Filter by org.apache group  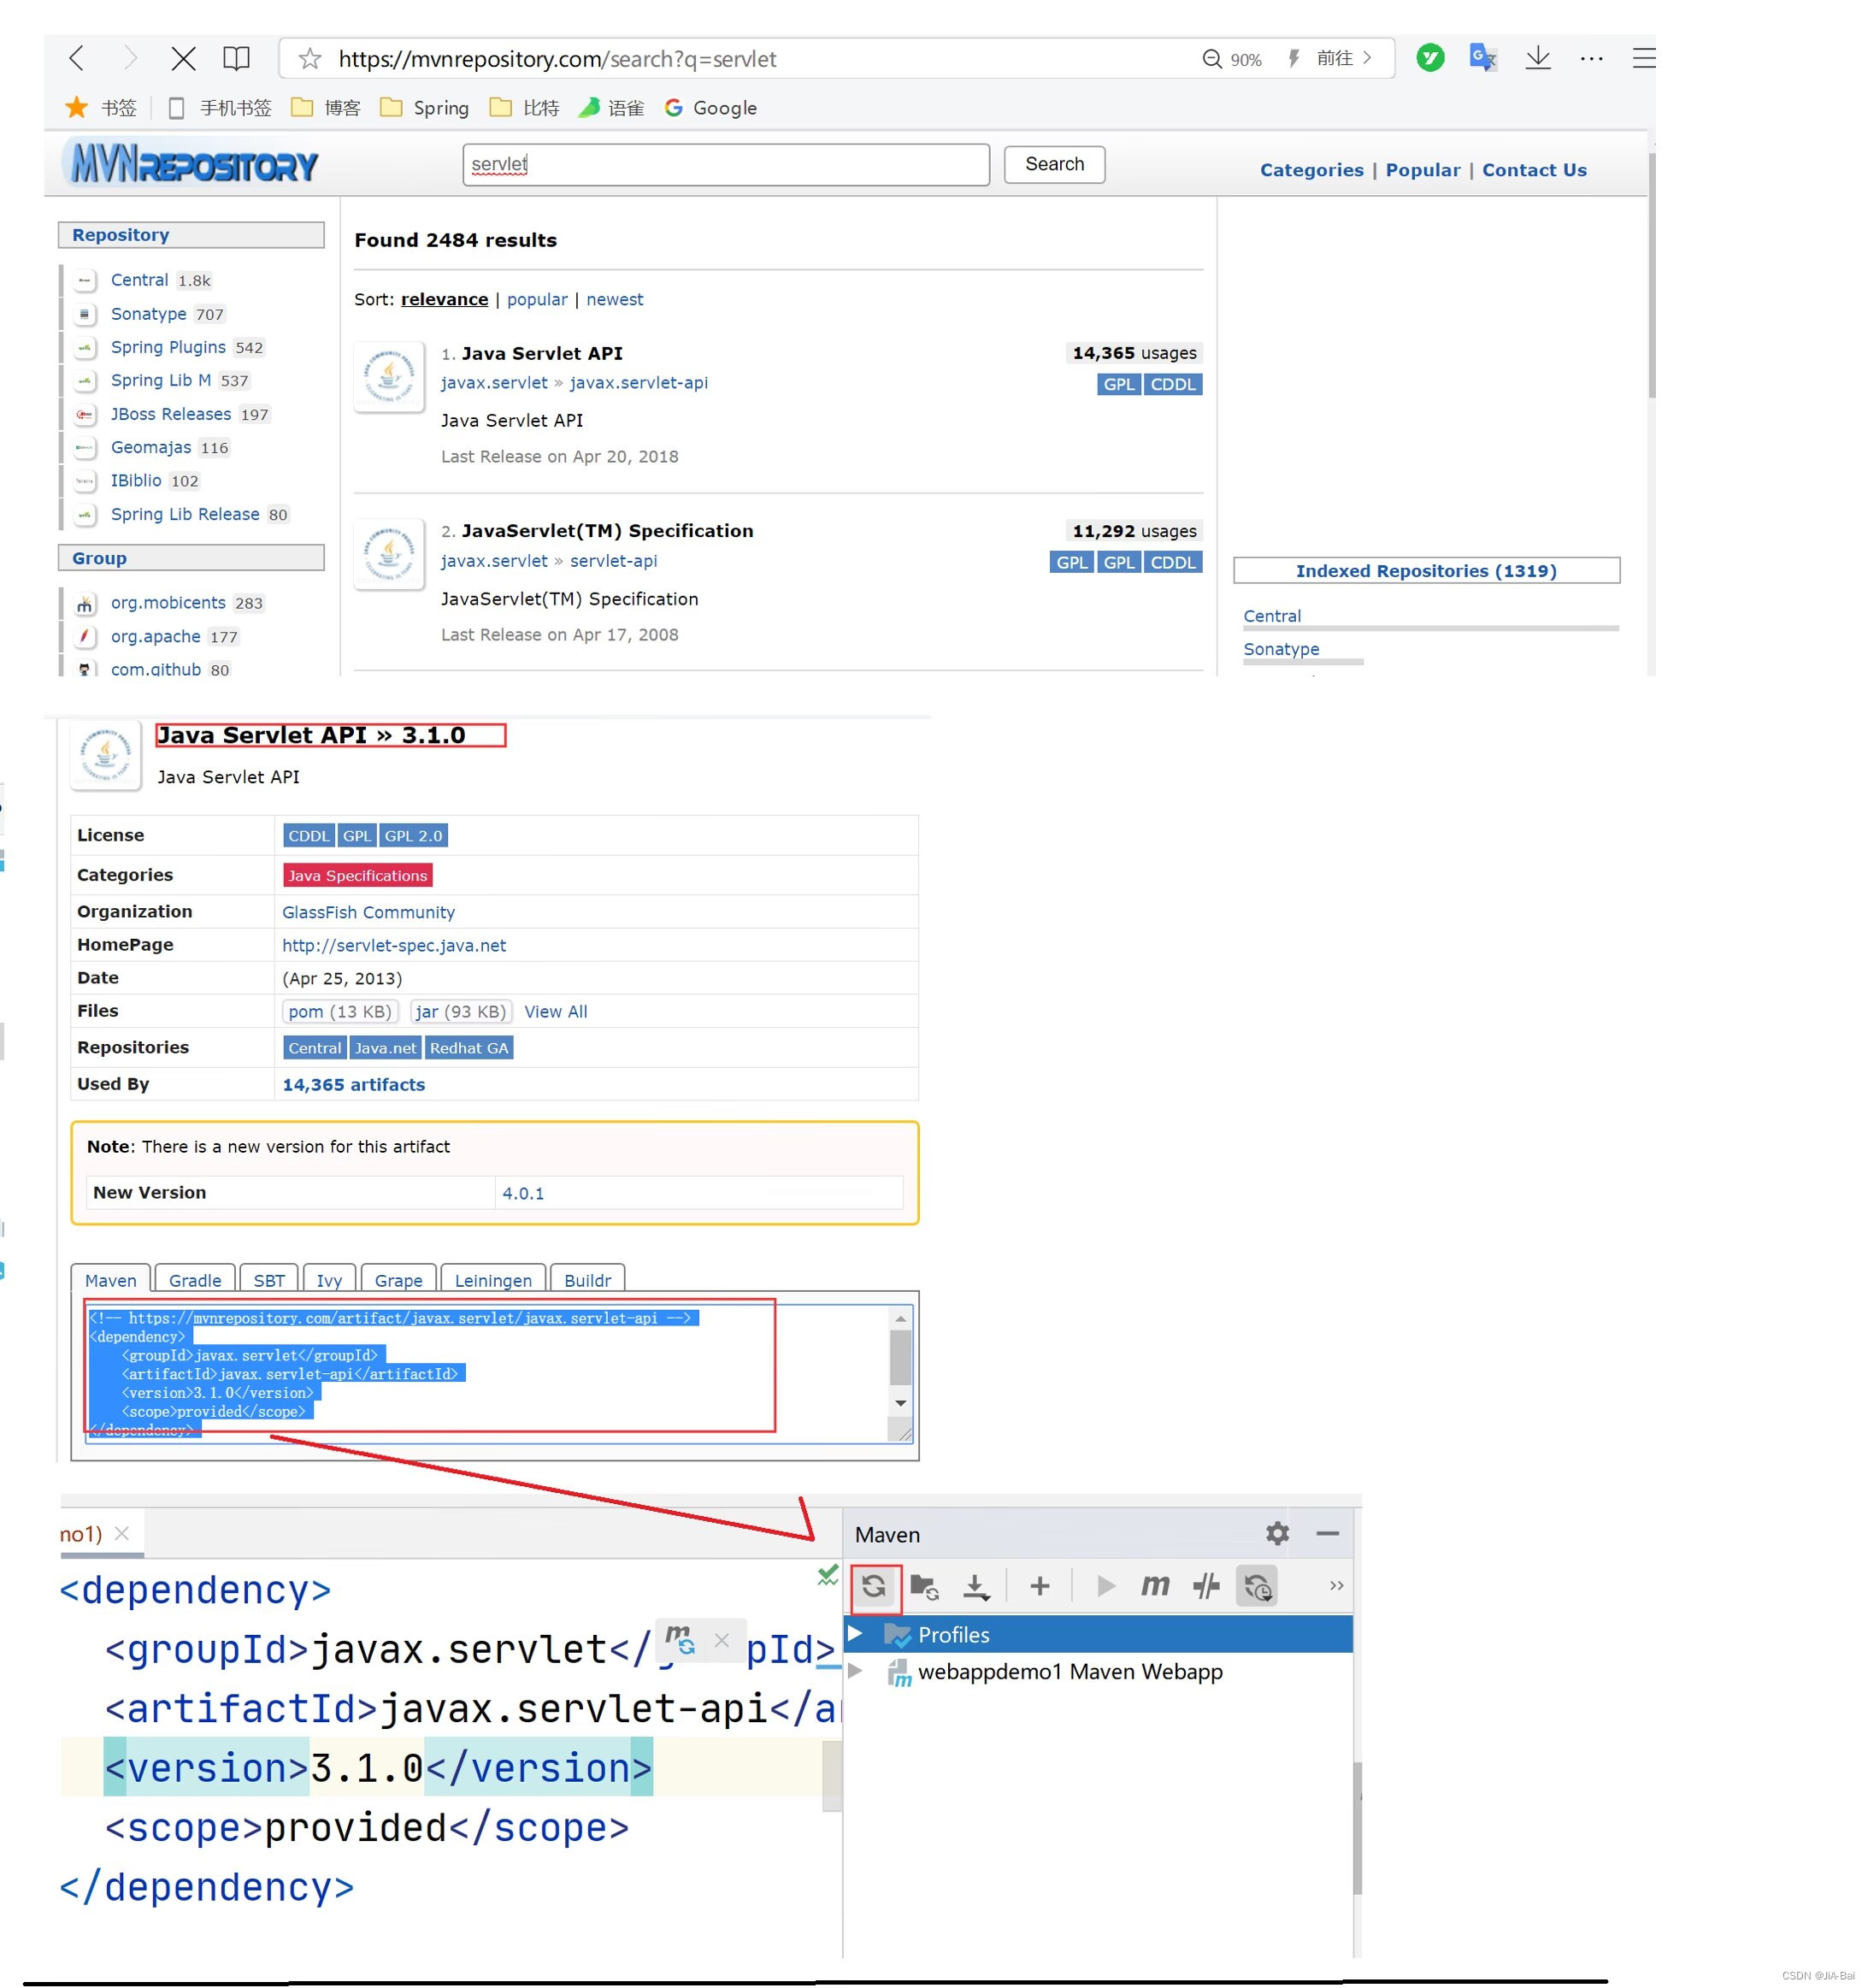point(155,636)
